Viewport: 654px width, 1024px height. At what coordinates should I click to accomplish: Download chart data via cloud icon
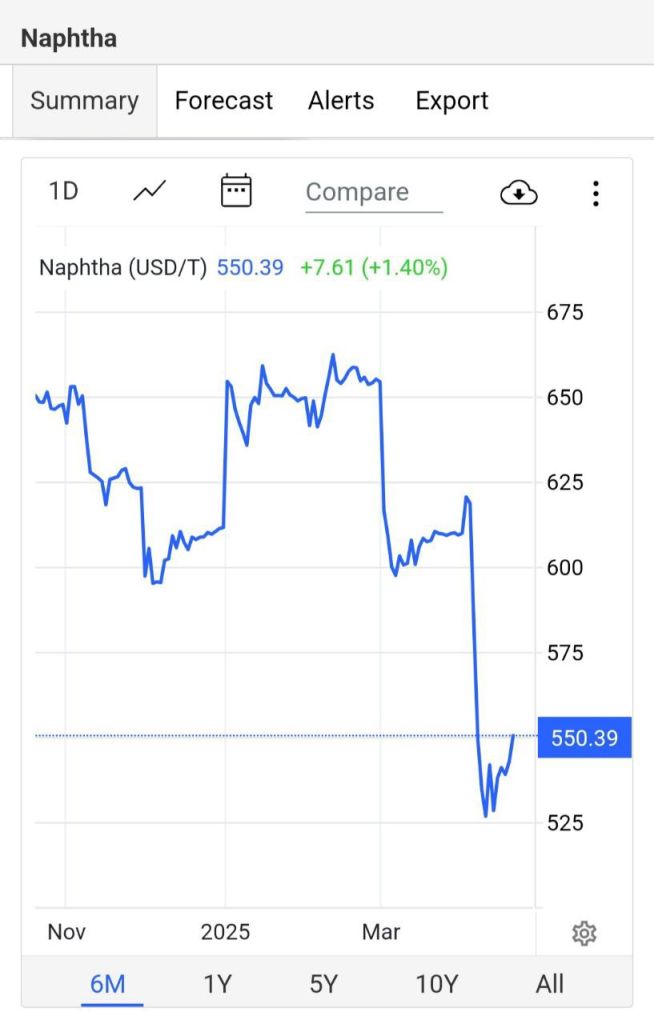519,193
